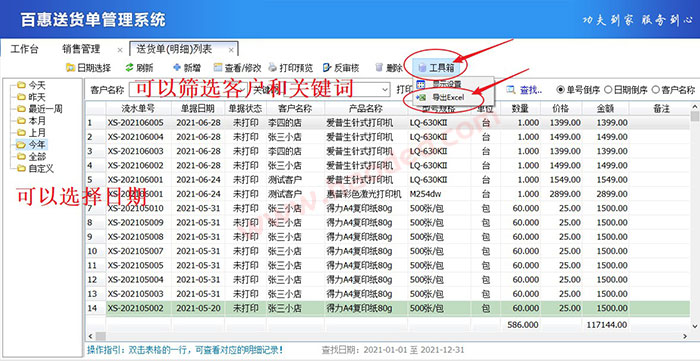
Task: Switch to the 工作台 tab
Action: [24, 49]
